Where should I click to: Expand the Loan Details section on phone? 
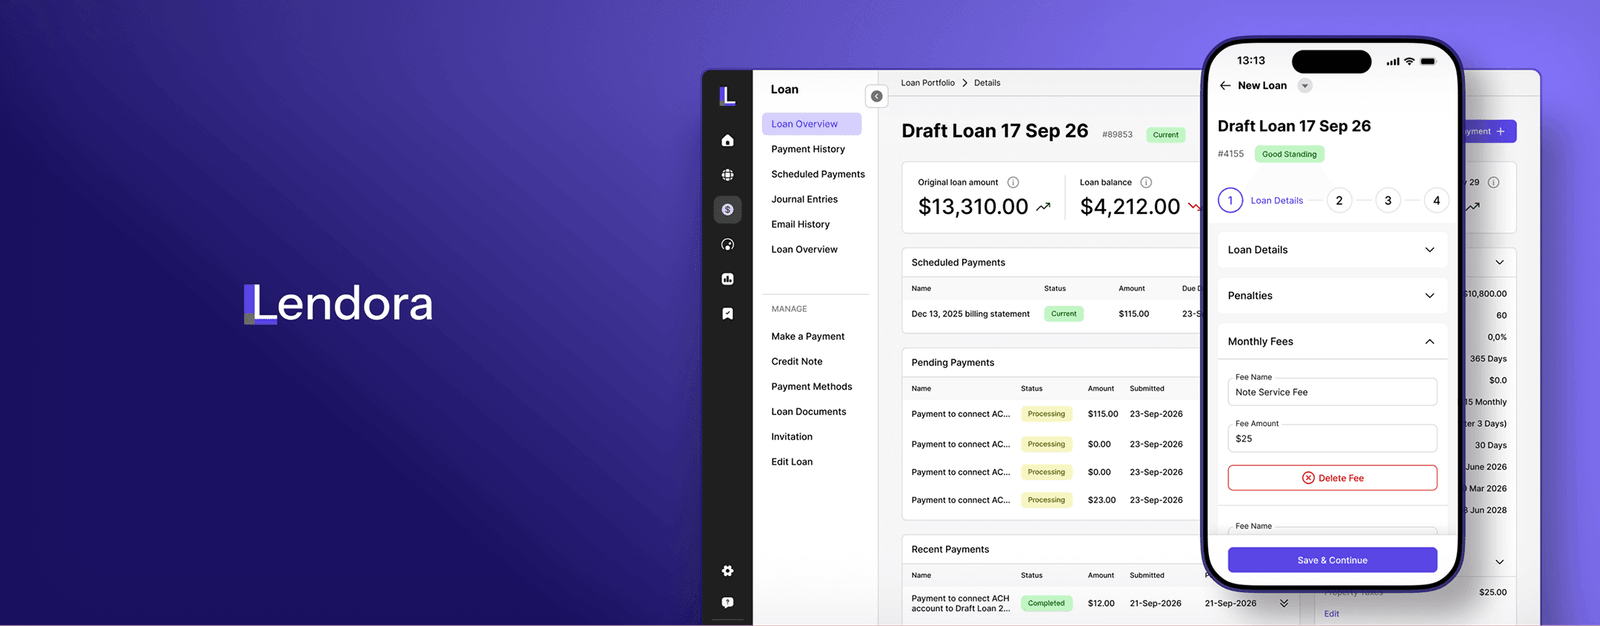pyautogui.click(x=1429, y=250)
